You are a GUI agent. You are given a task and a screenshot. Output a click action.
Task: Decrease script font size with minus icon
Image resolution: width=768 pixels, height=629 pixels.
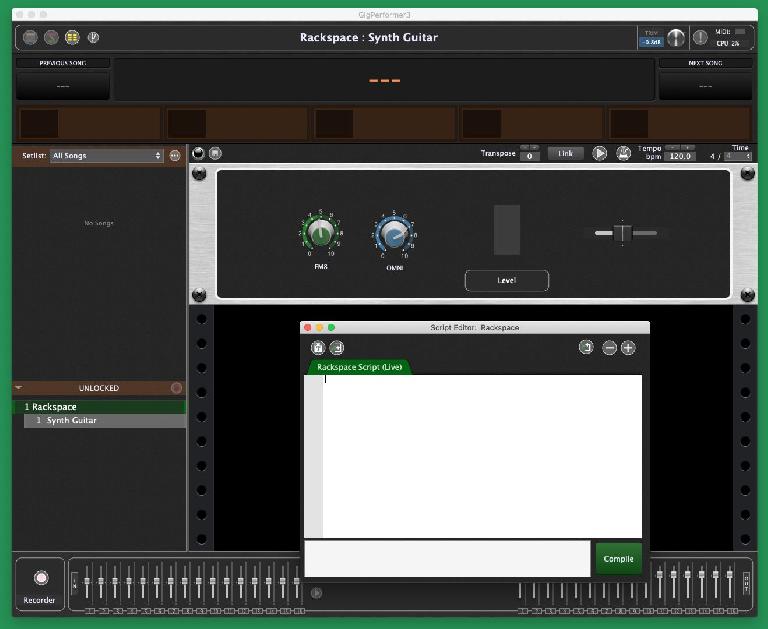[x=609, y=348]
